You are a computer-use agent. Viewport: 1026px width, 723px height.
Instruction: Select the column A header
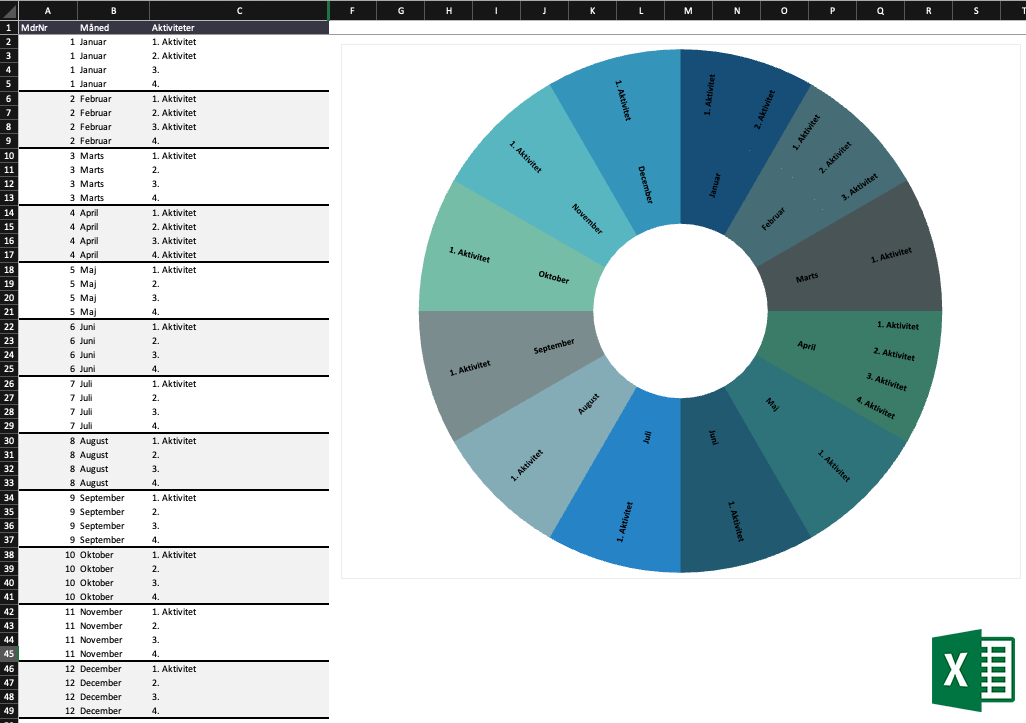[x=48, y=10]
